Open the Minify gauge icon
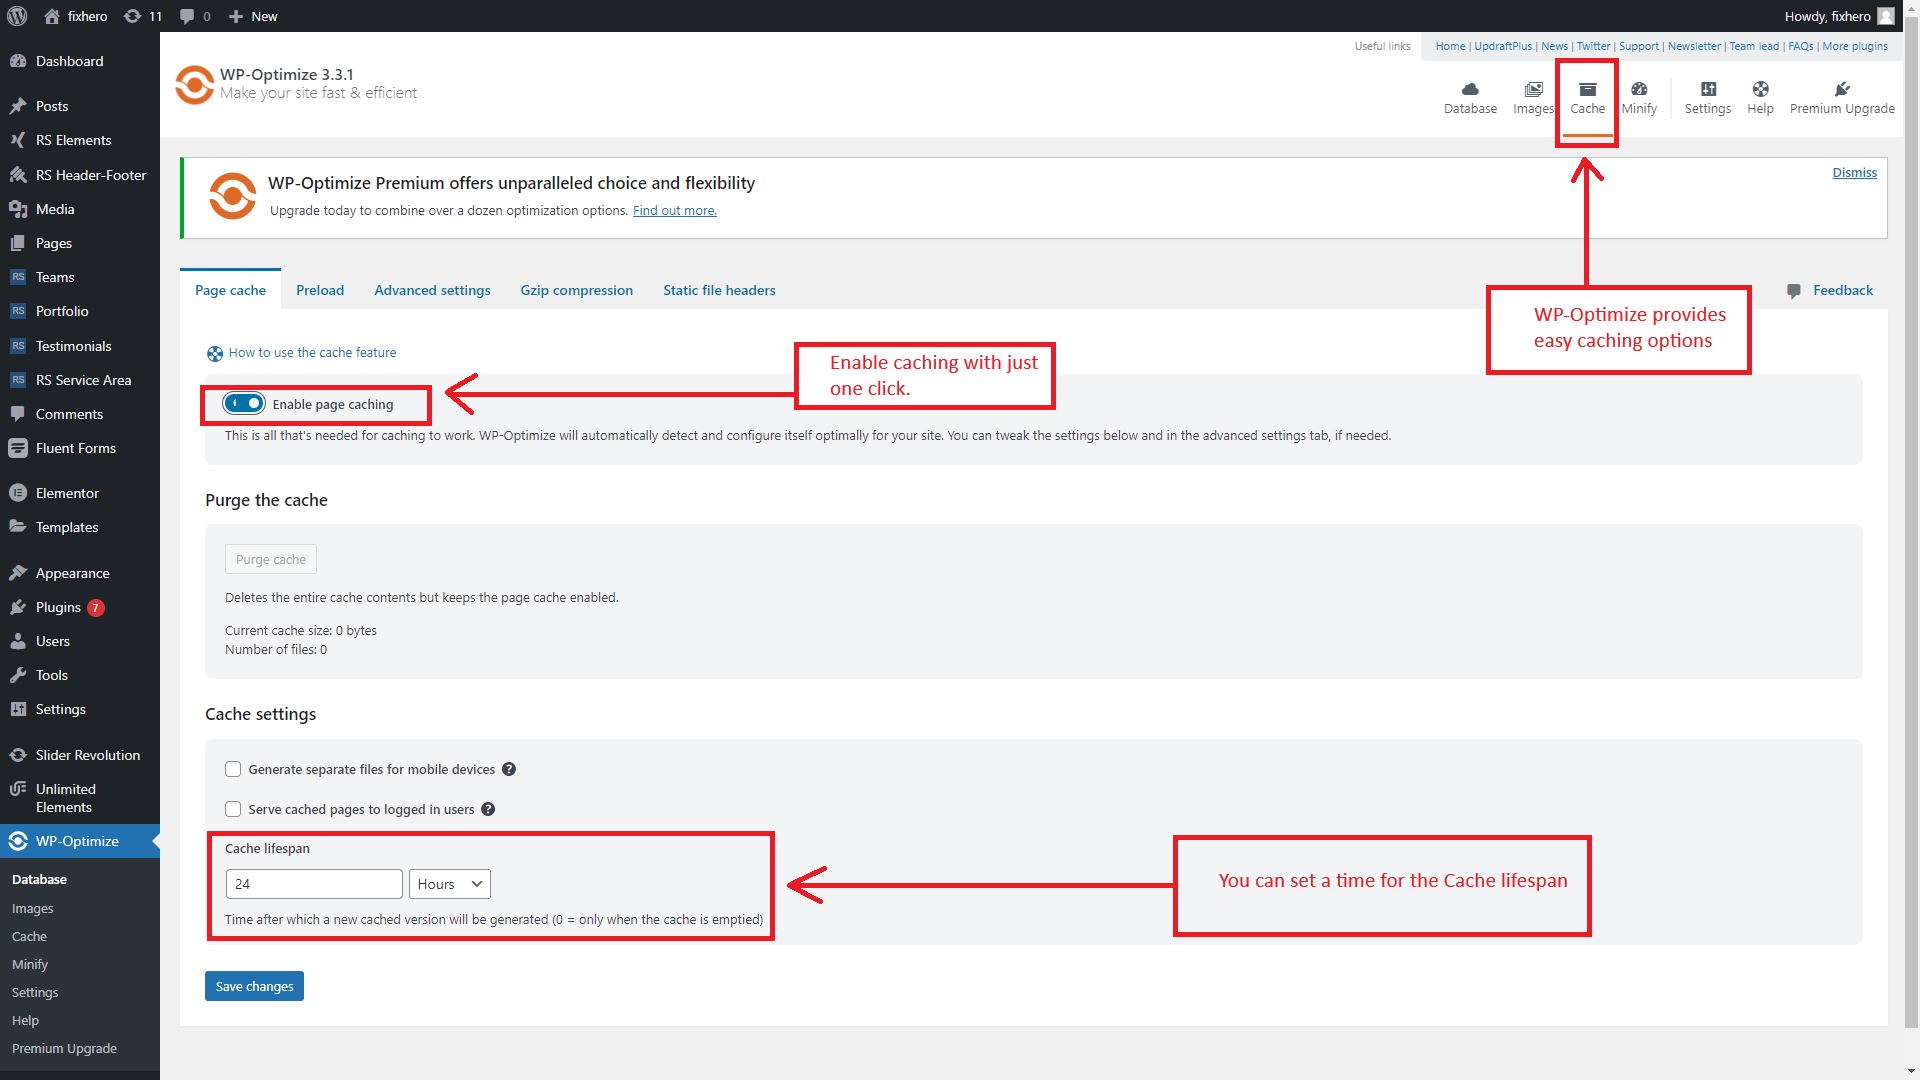 pyautogui.click(x=1639, y=89)
